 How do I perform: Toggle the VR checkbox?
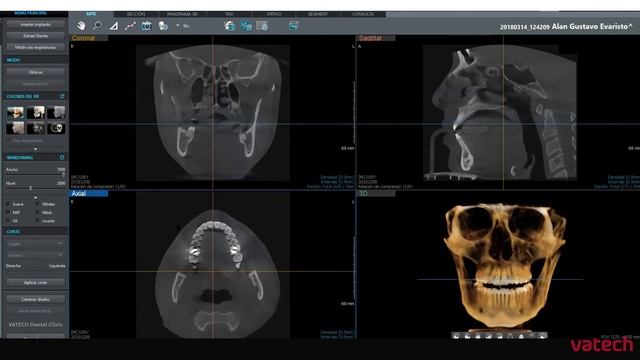(8, 221)
